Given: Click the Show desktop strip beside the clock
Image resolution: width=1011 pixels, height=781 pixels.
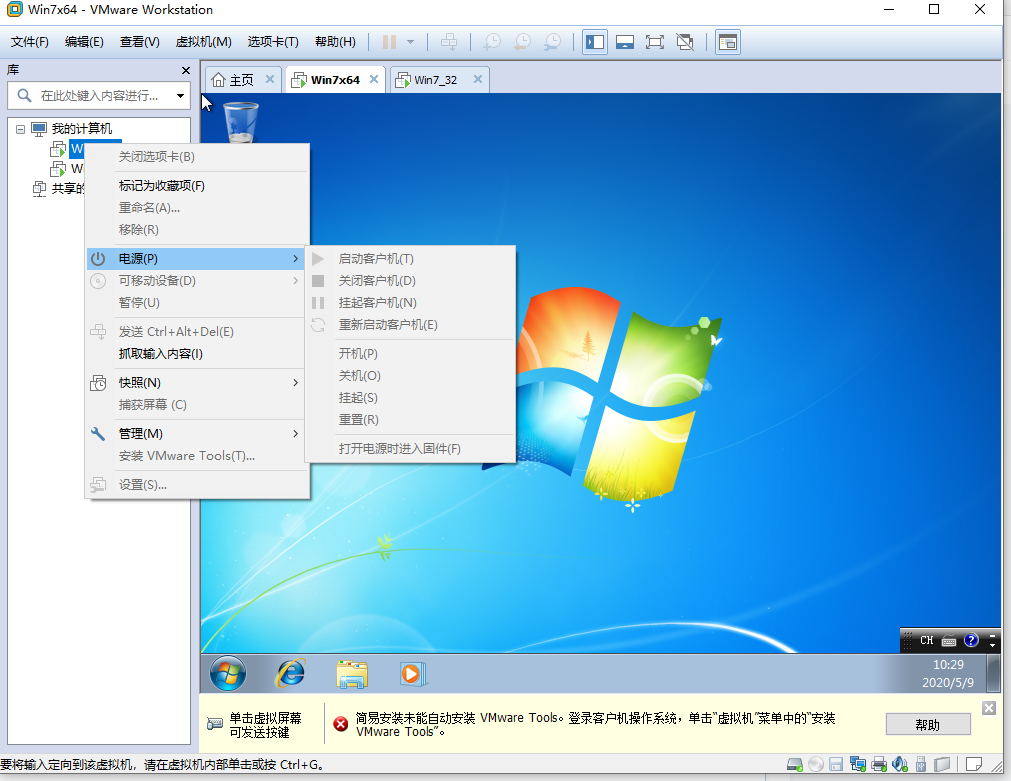Looking at the screenshot, I should [x=994, y=674].
